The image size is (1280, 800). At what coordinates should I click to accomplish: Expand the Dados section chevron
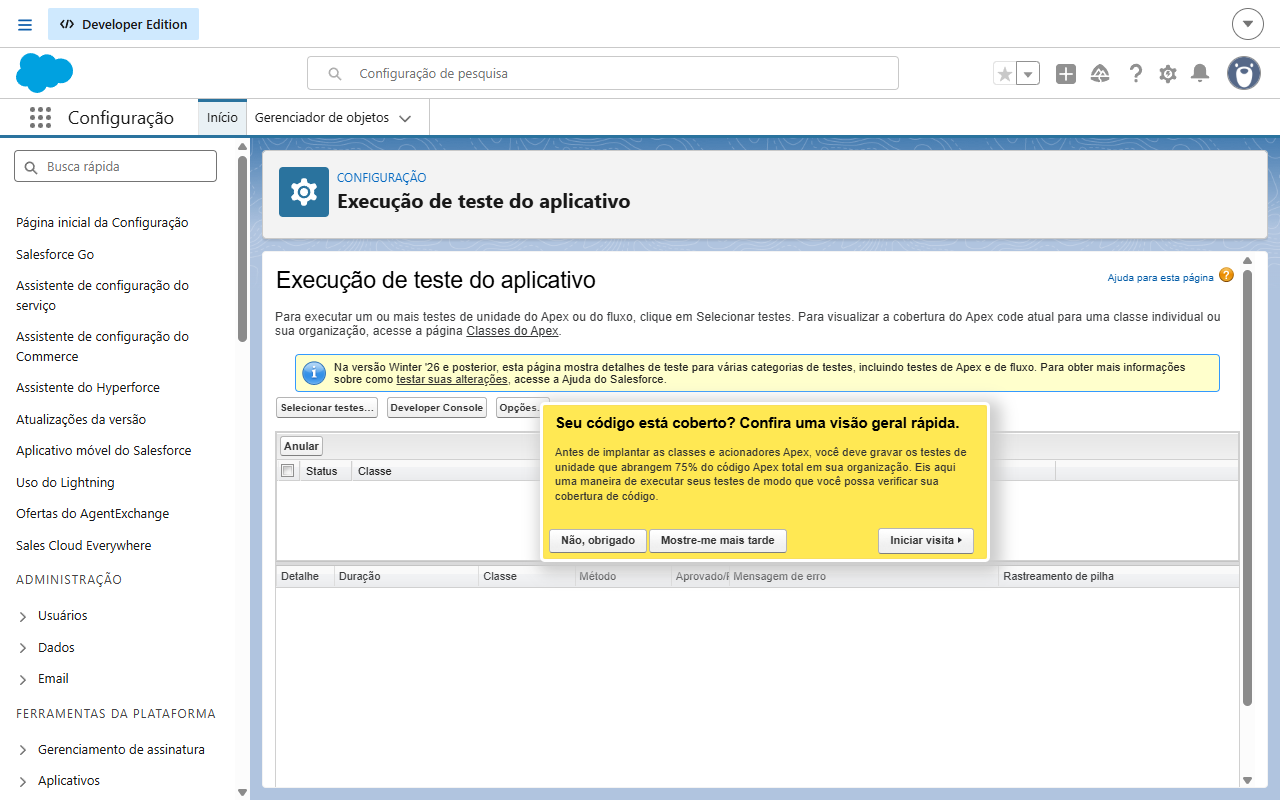pos(23,648)
